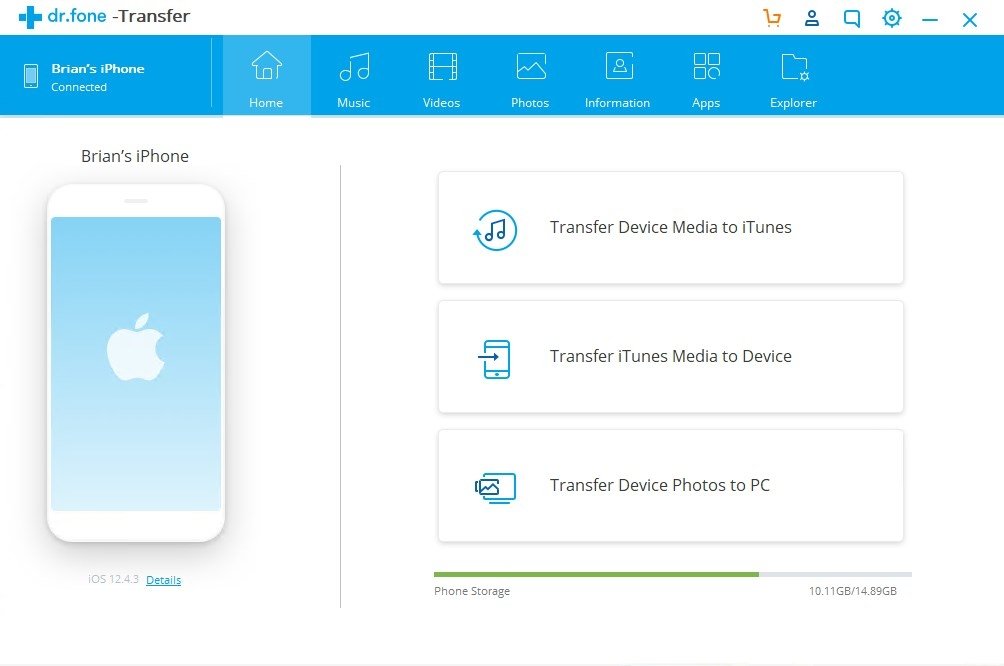This screenshot has height=666, width=1004.
Task: Click the Phone Storage usage bar
Action: [x=672, y=574]
